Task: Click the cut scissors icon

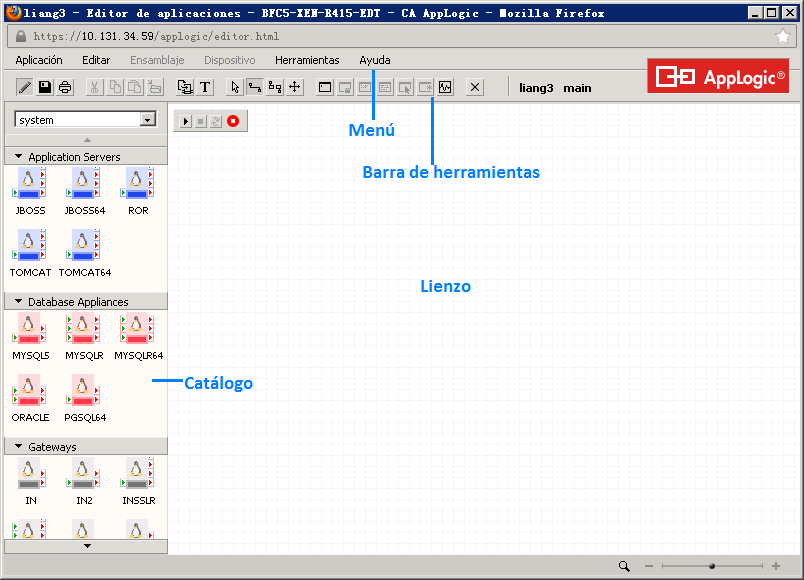Action: (x=94, y=87)
